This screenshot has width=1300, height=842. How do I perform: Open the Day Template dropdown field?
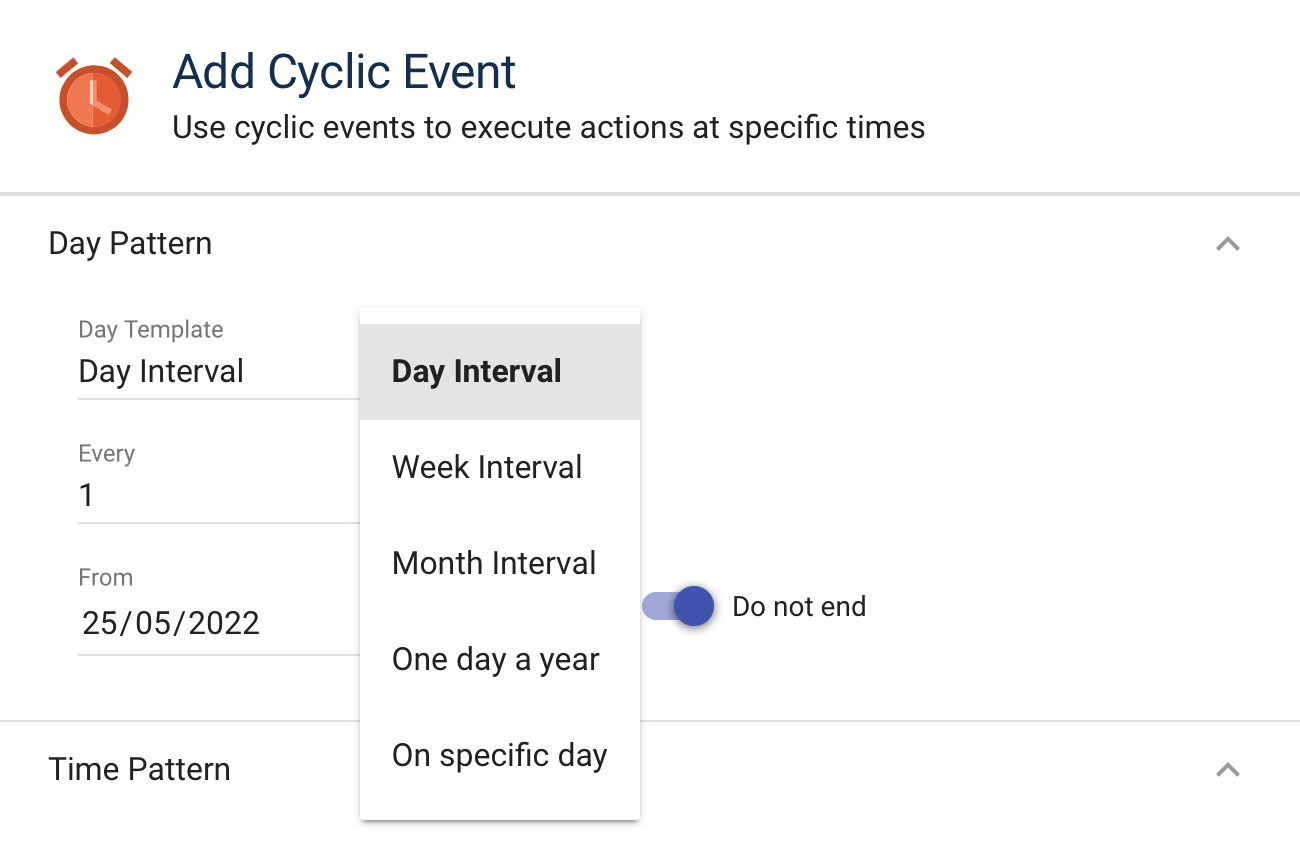click(x=200, y=372)
